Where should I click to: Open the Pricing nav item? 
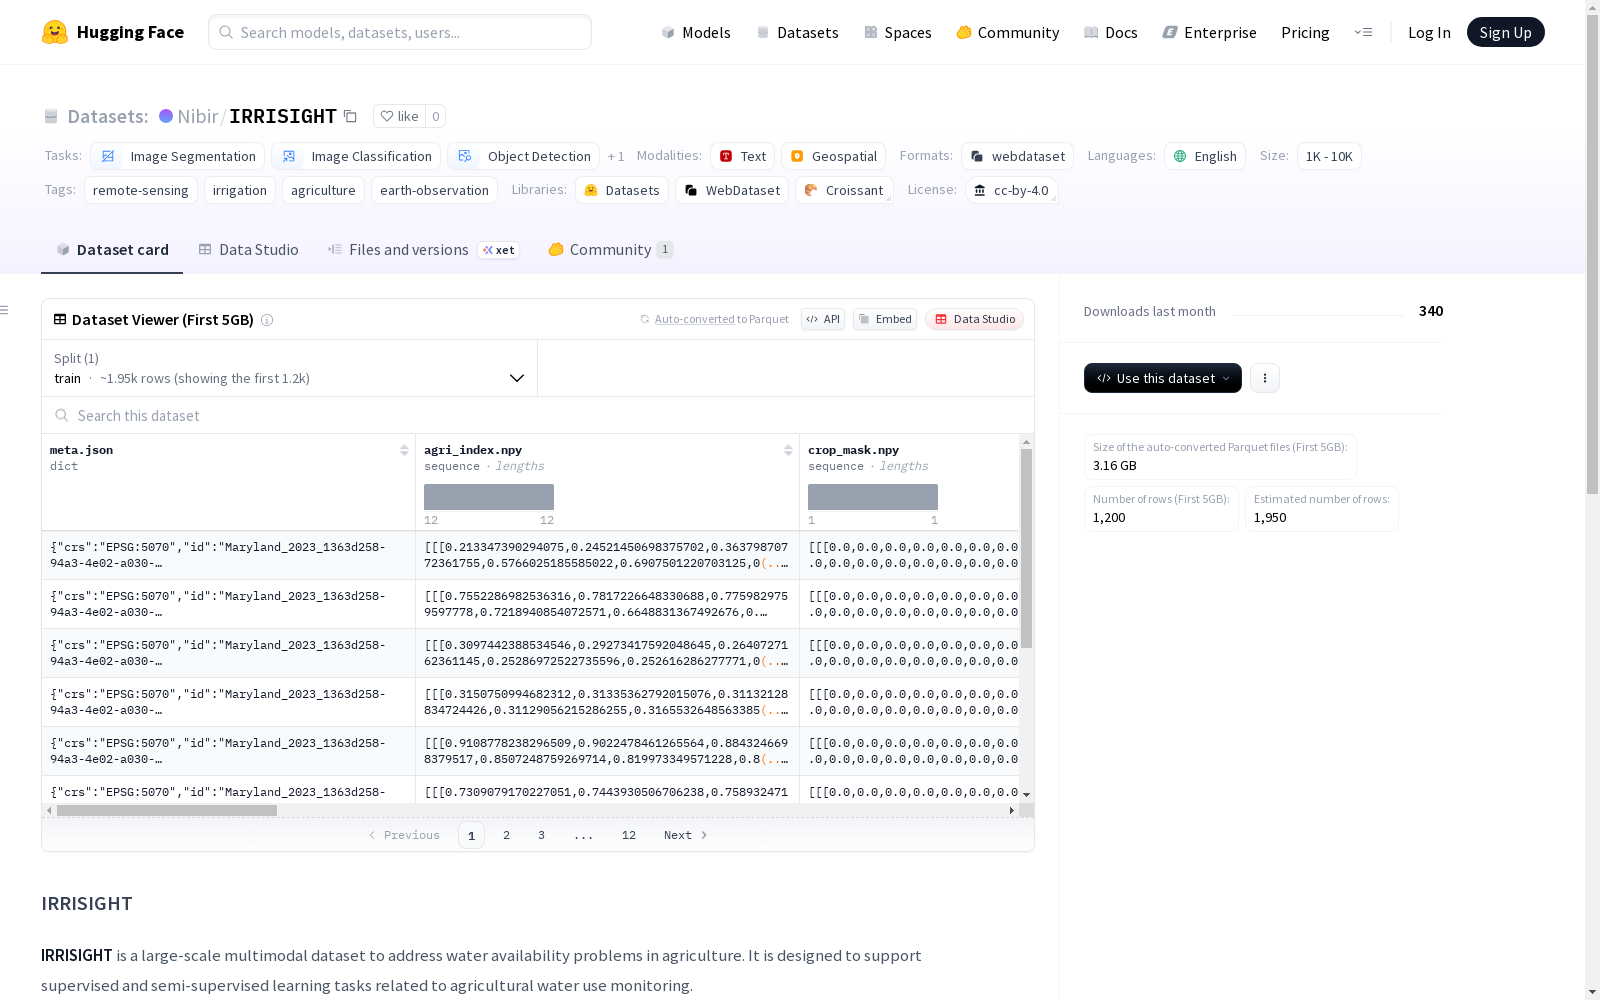click(x=1305, y=32)
